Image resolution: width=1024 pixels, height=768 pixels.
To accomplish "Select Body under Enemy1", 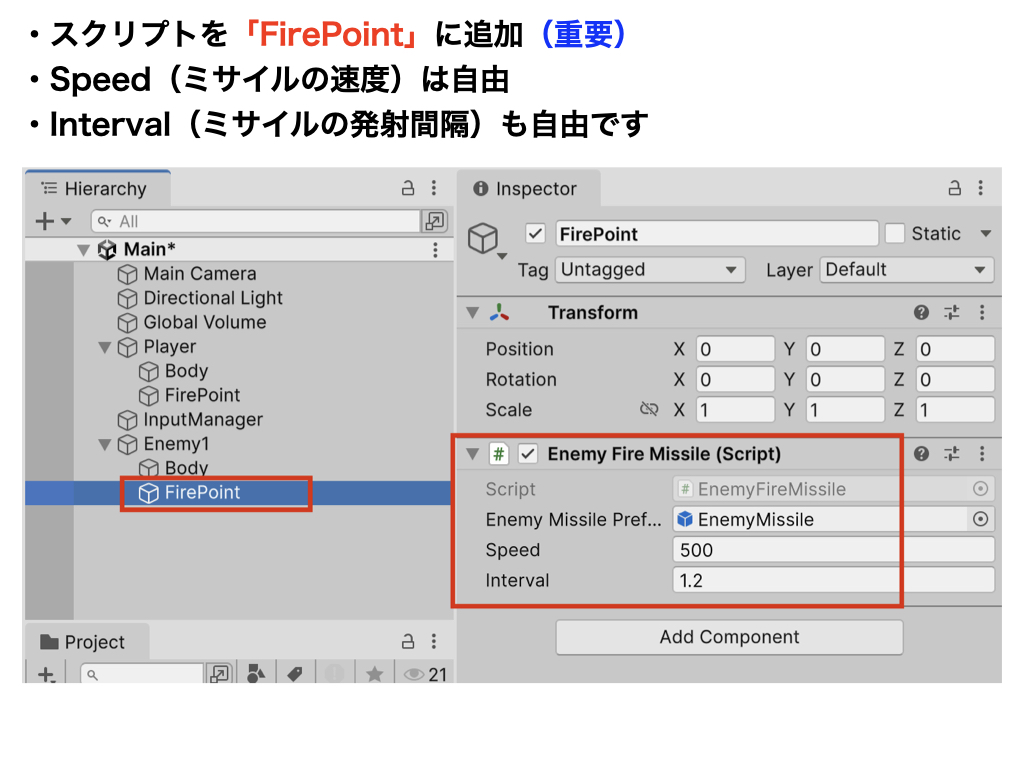I will pos(186,468).
